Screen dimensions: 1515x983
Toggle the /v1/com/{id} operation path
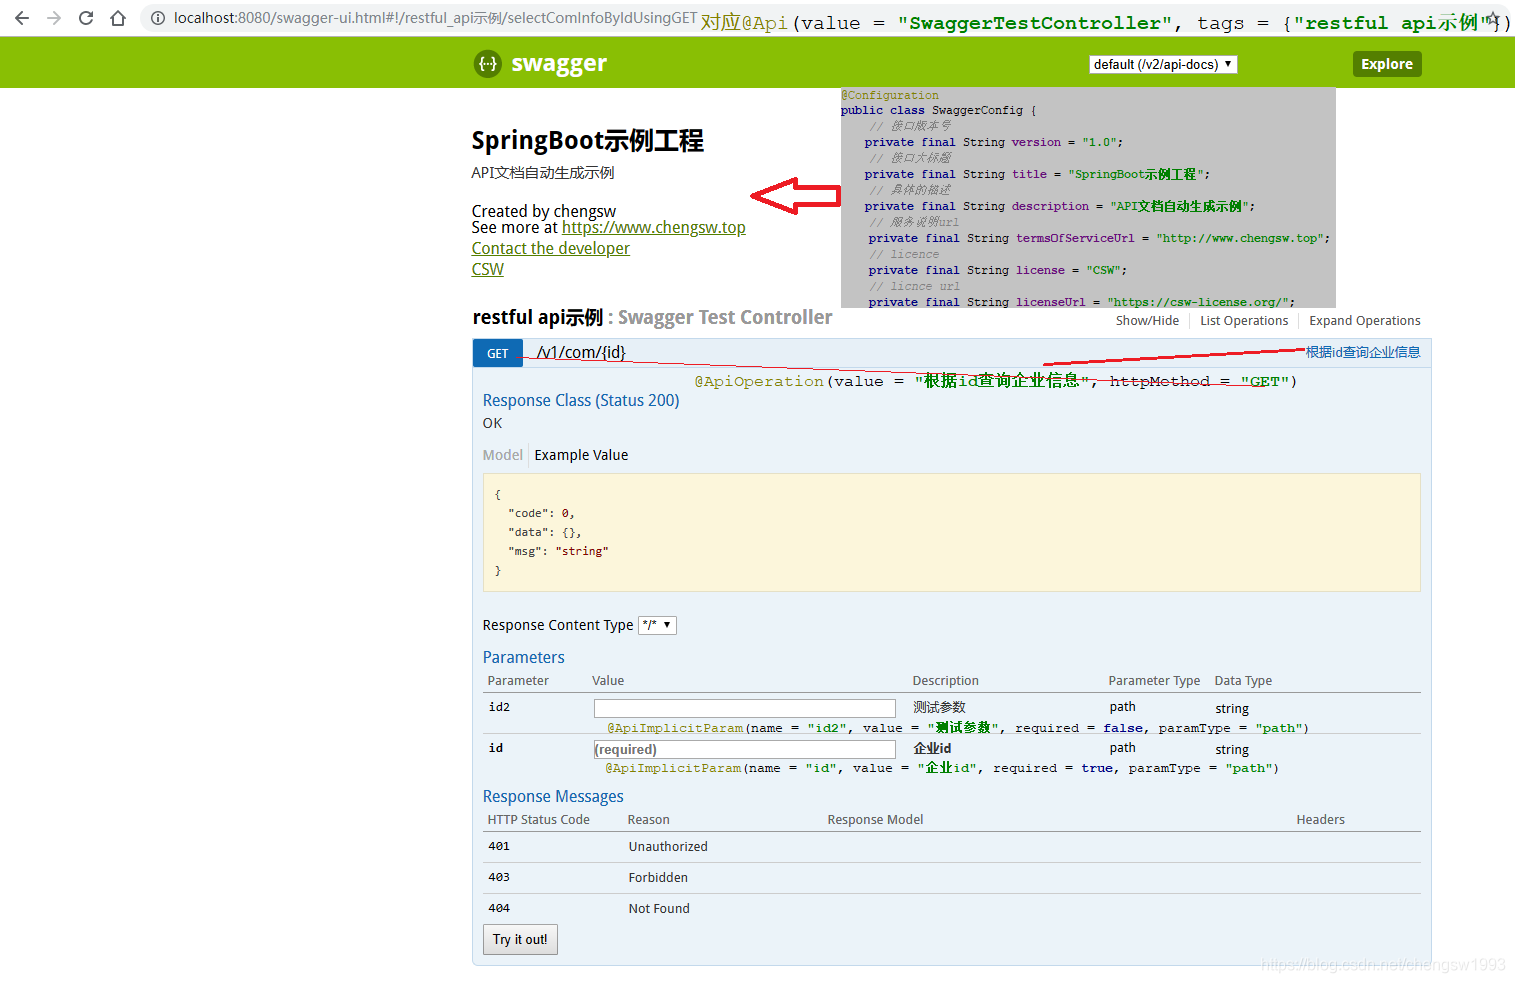[x=581, y=353]
